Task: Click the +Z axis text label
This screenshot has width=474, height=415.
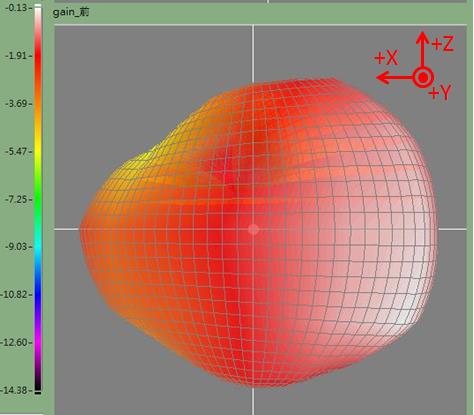Action: tap(443, 44)
